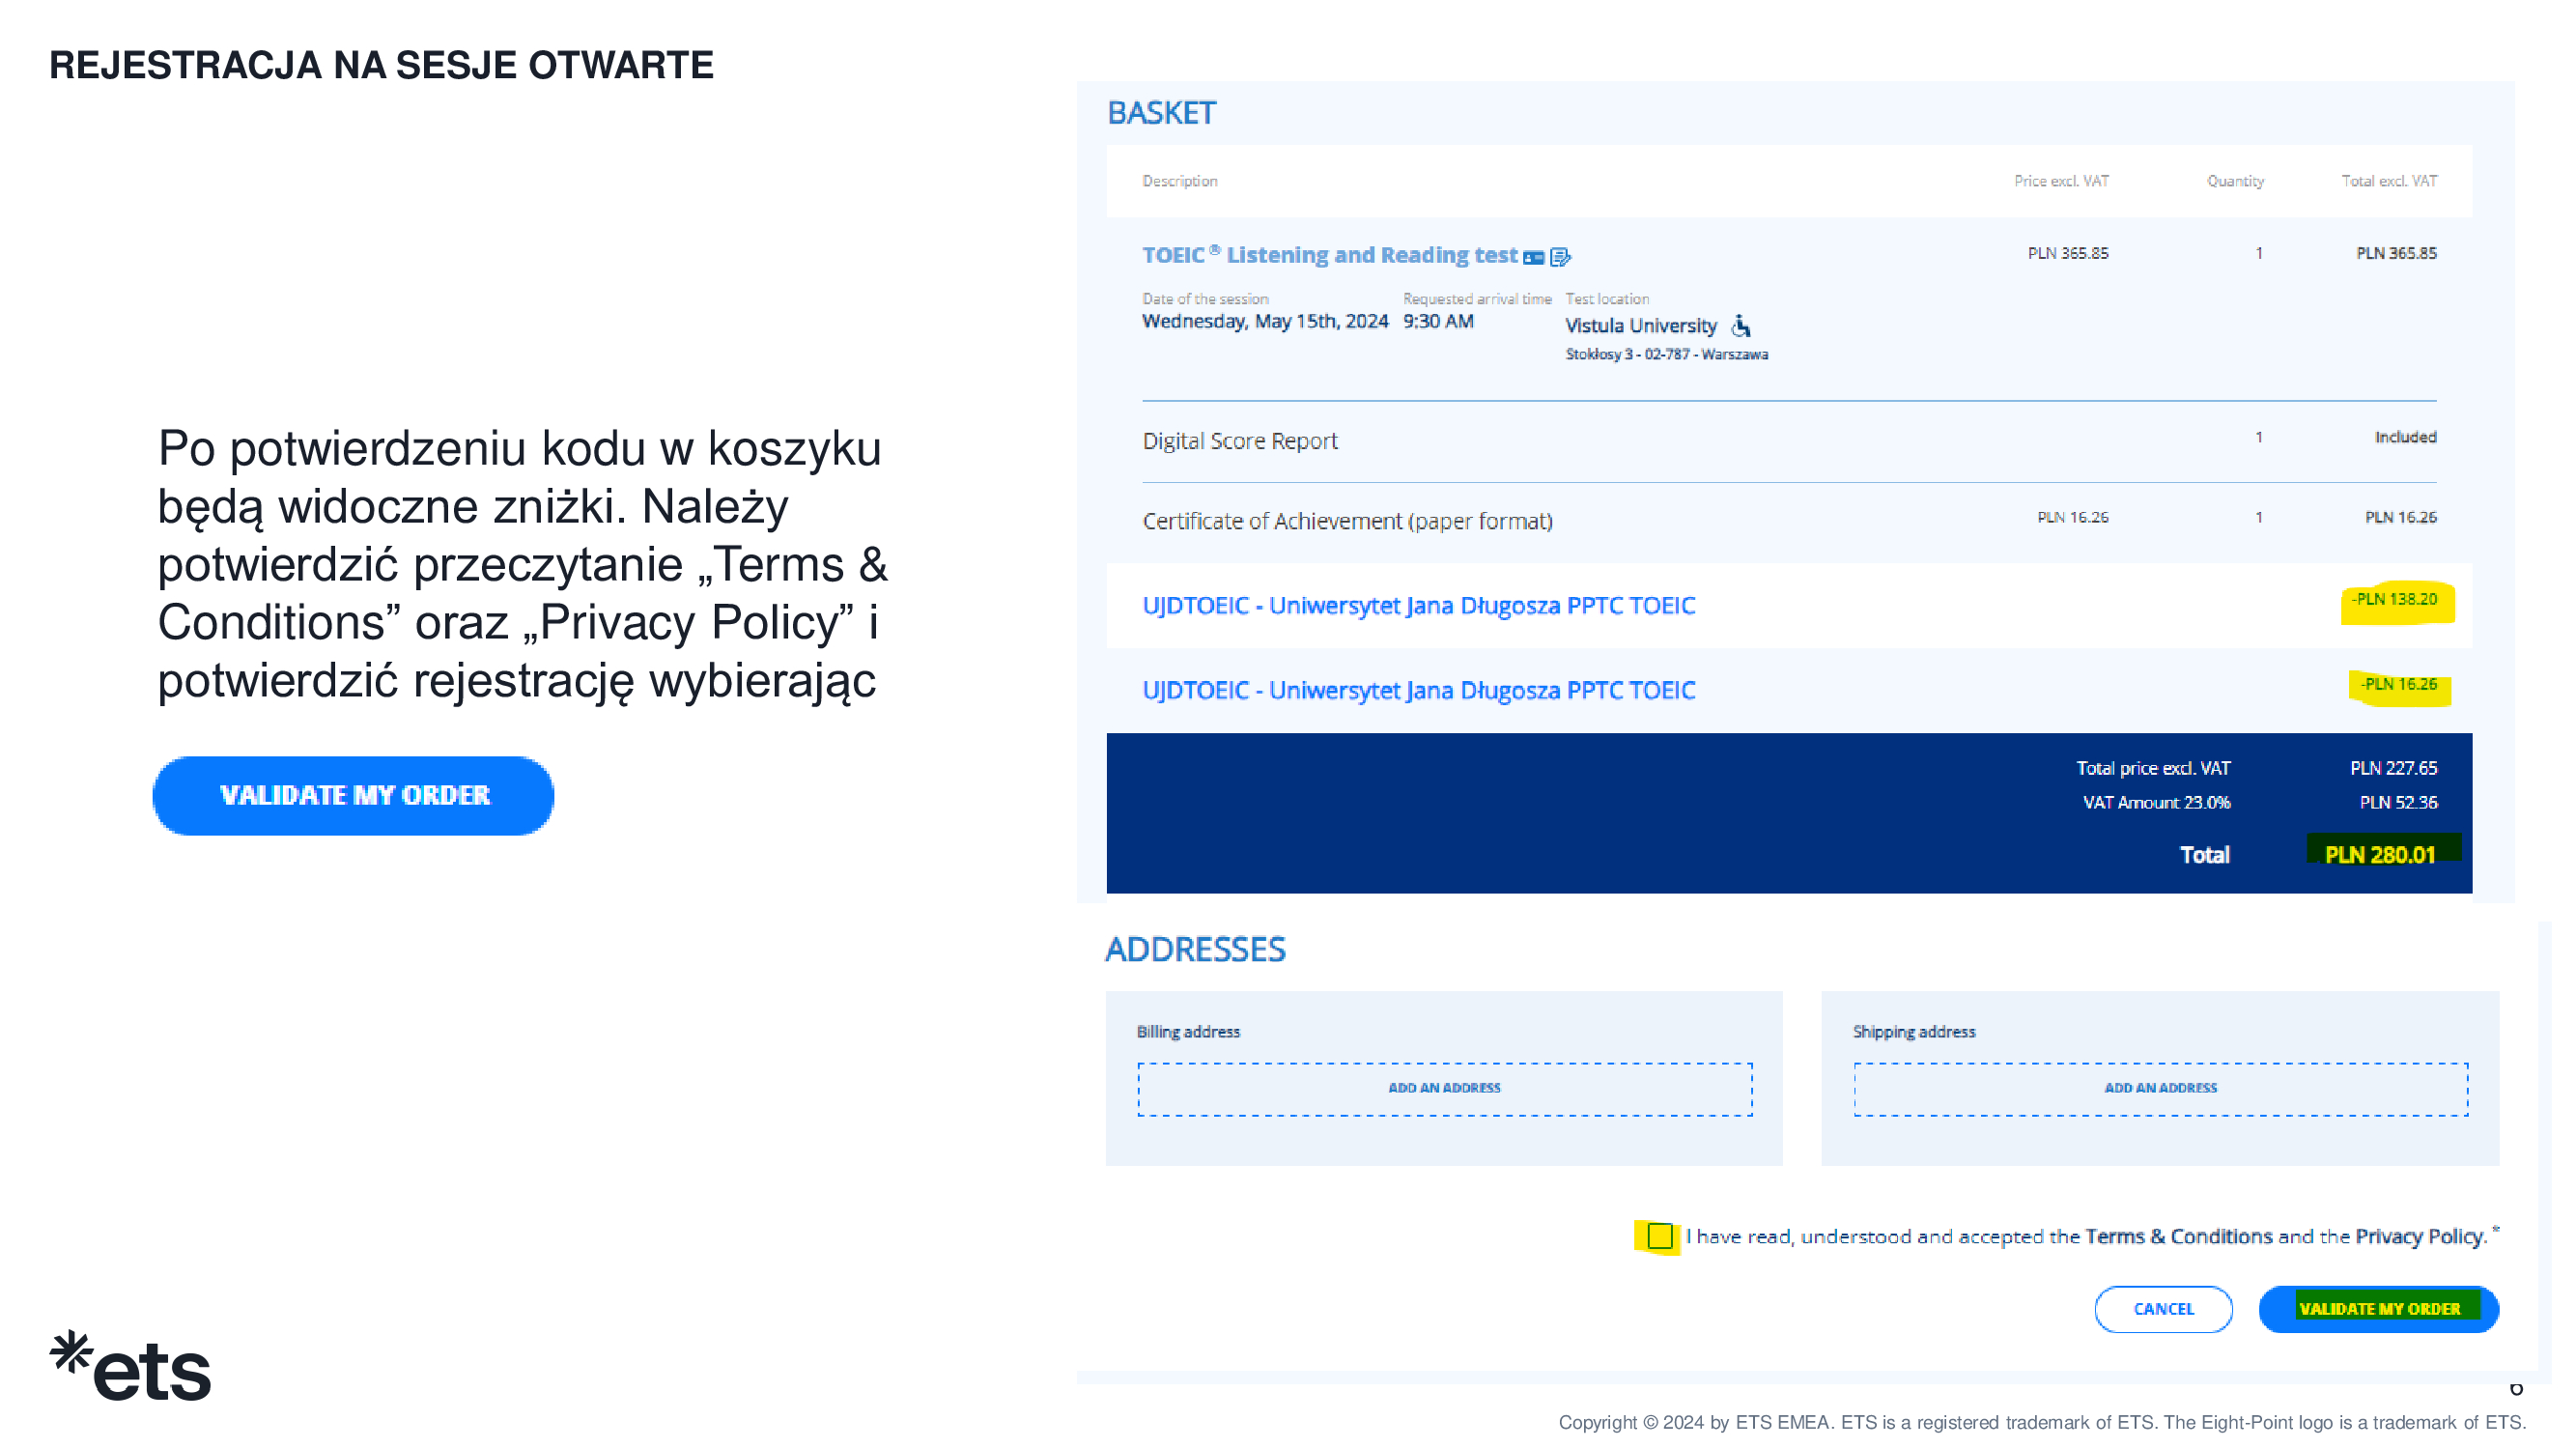
Task: Click the ID card icon next to TOEIC test title
Action: [1533, 257]
